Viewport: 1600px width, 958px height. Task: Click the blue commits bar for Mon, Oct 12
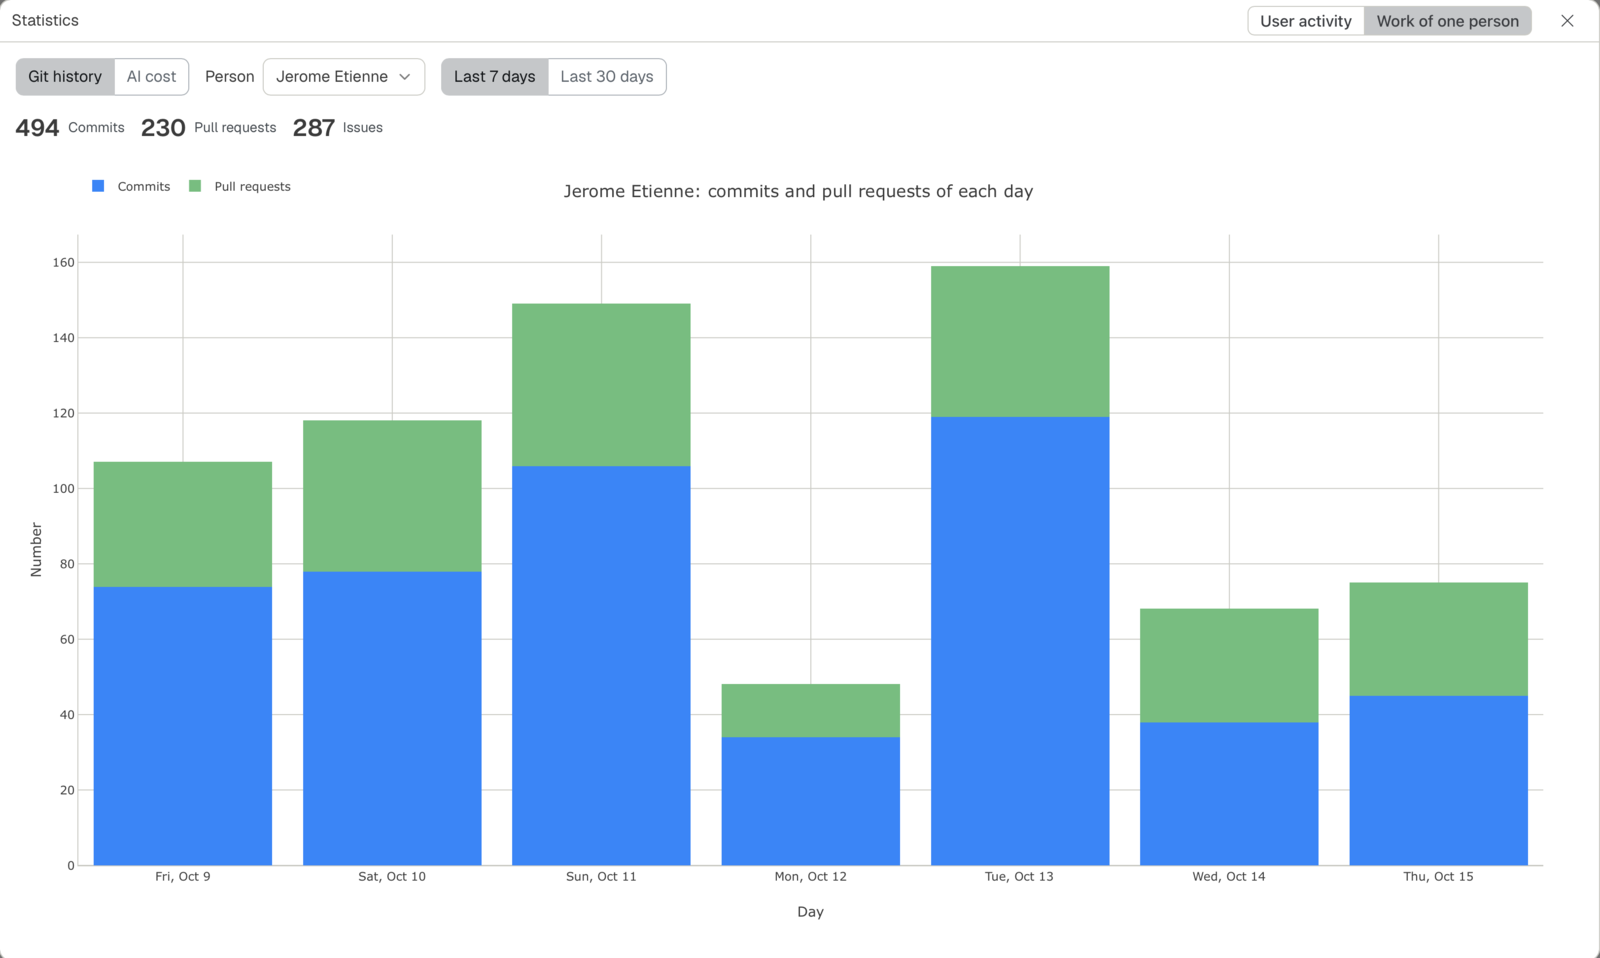[x=811, y=801]
